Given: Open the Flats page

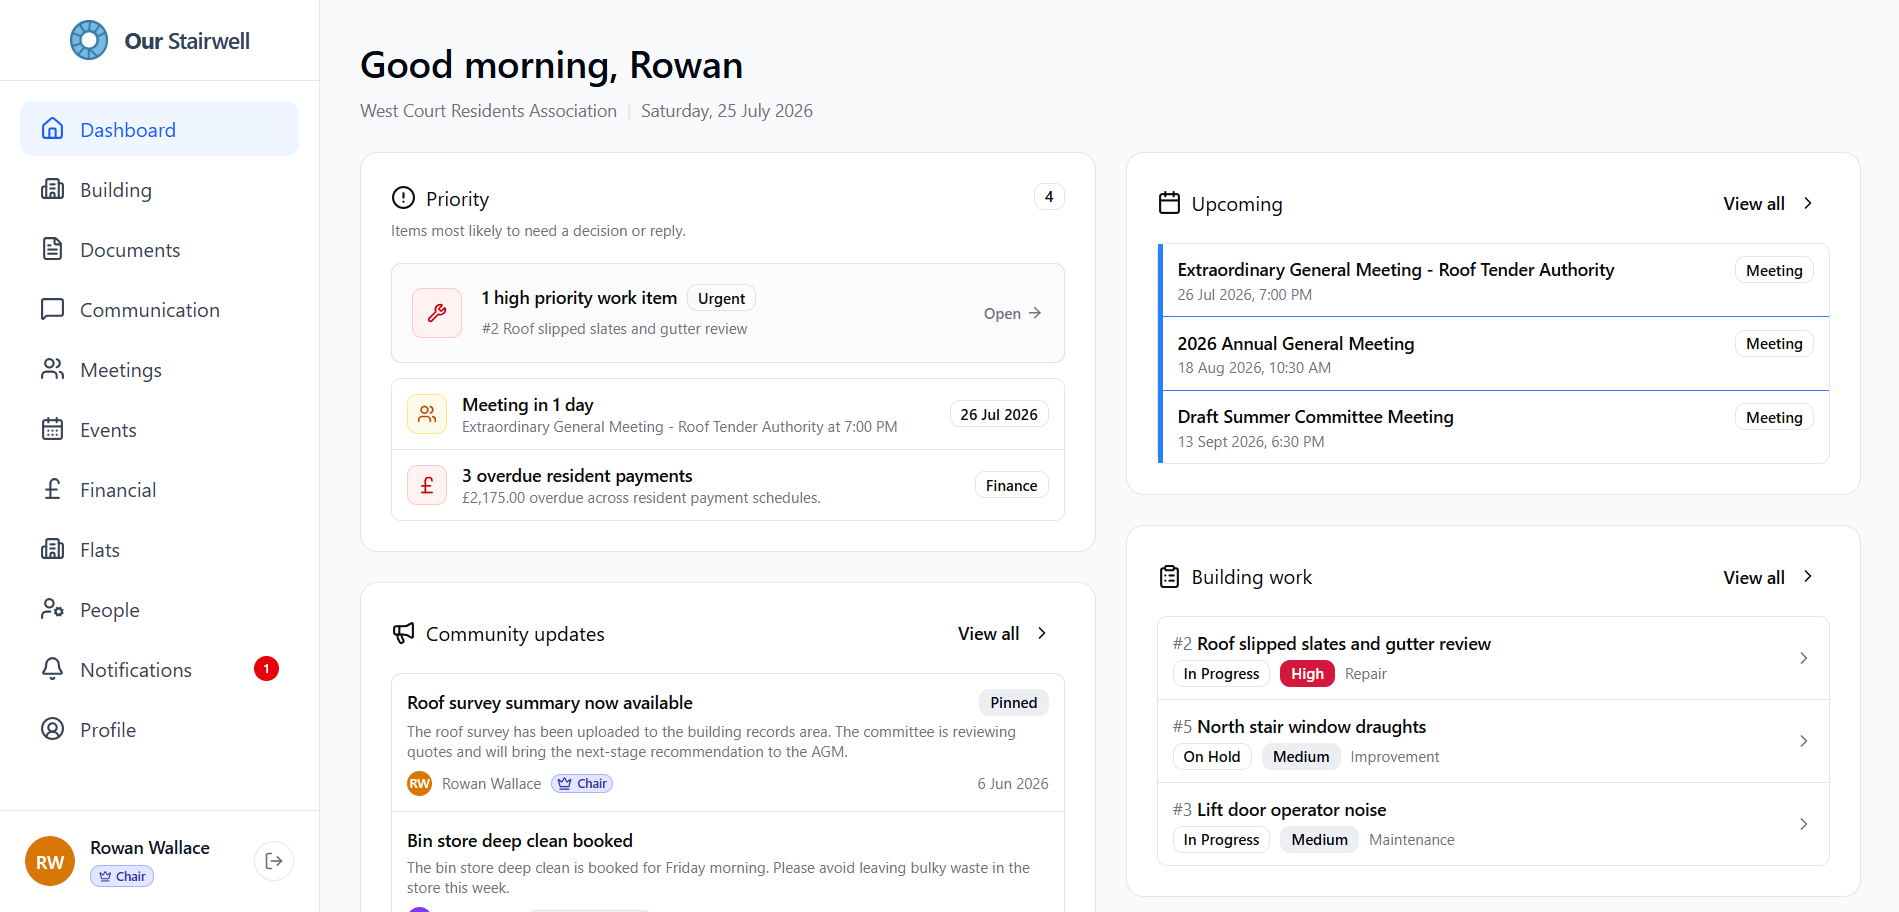Looking at the screenshot, I should pyautogui.click(x=159, y=549).
